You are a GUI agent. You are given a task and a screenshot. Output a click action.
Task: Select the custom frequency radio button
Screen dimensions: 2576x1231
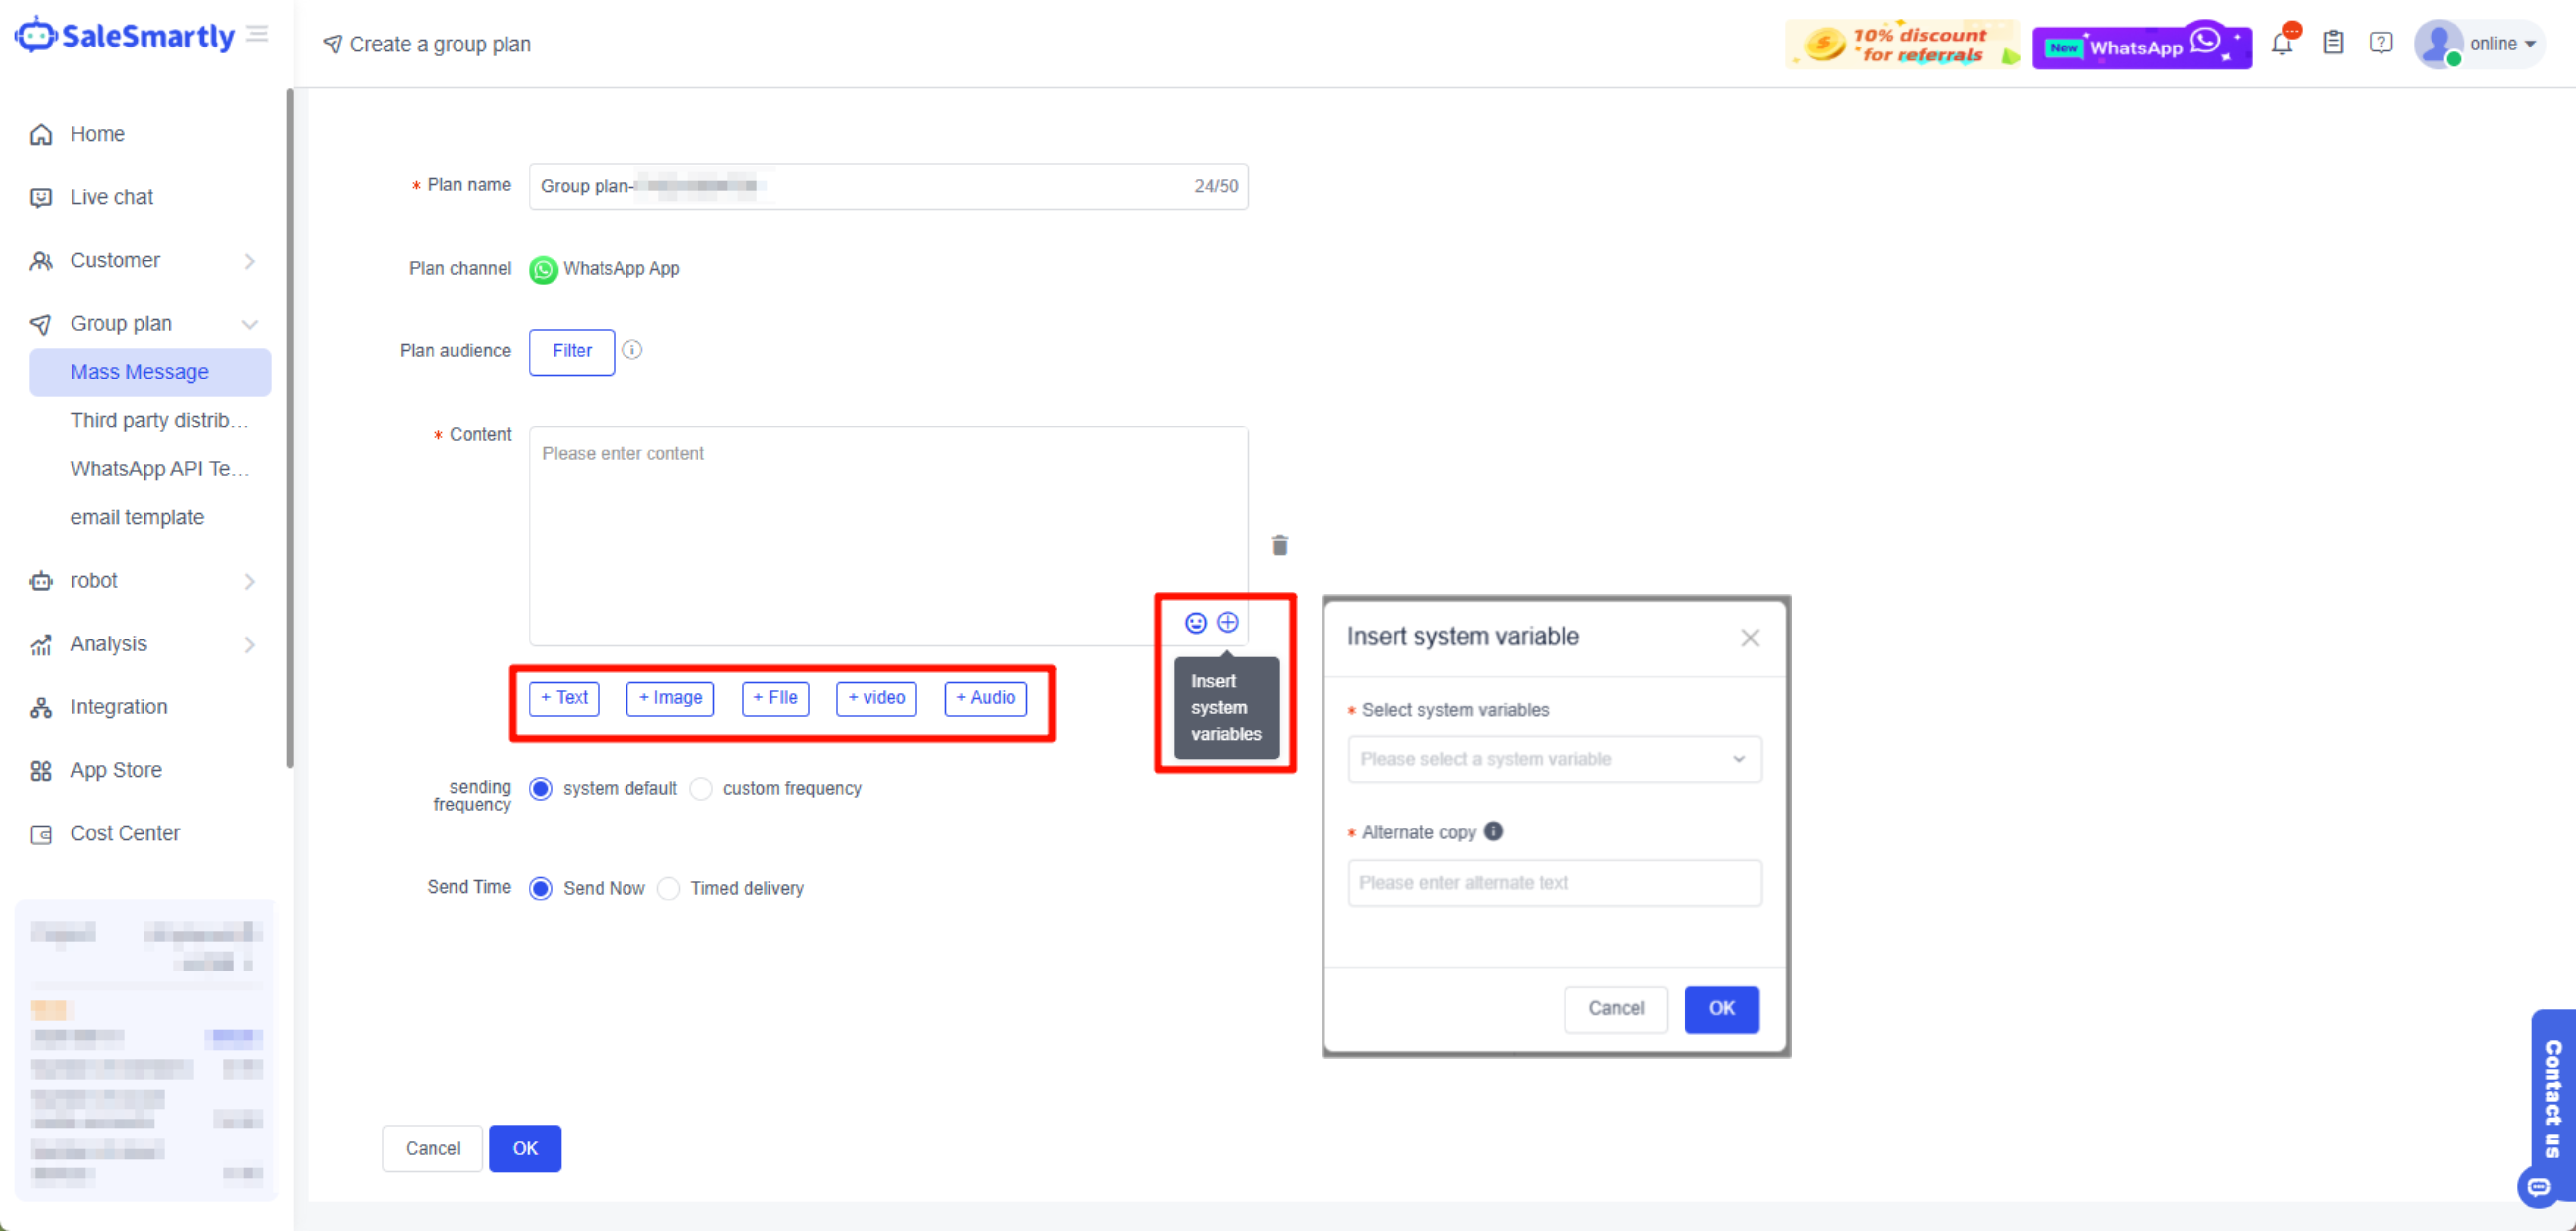[x=702, y=789]
